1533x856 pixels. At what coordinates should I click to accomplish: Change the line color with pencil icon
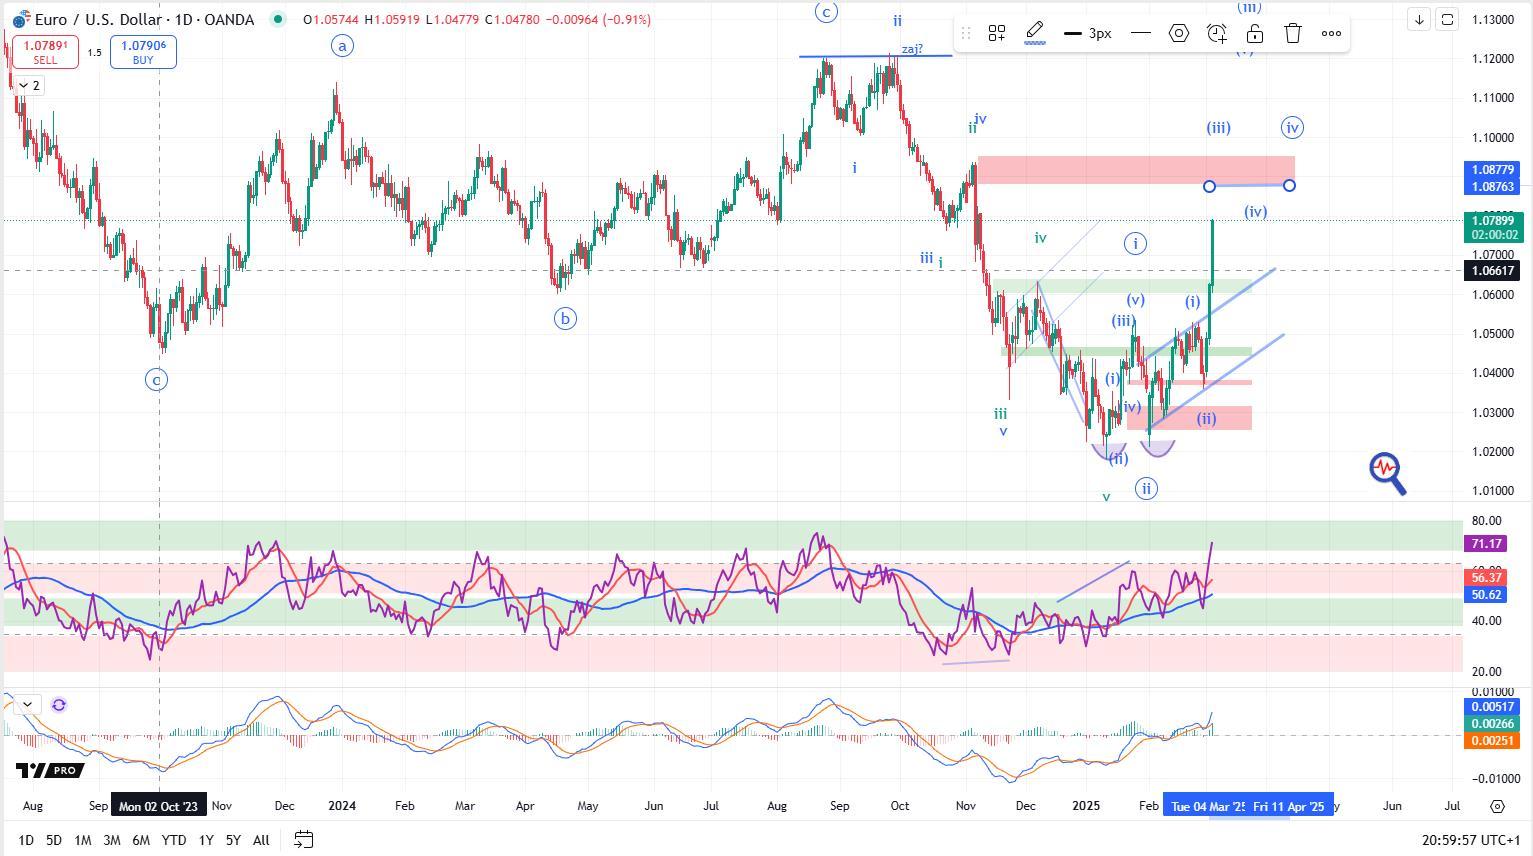pyautogui.click(x=1035, y=33)
